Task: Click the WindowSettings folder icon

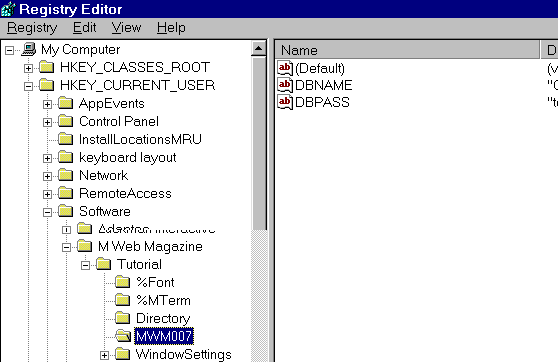Action: [x=122, y=354]
